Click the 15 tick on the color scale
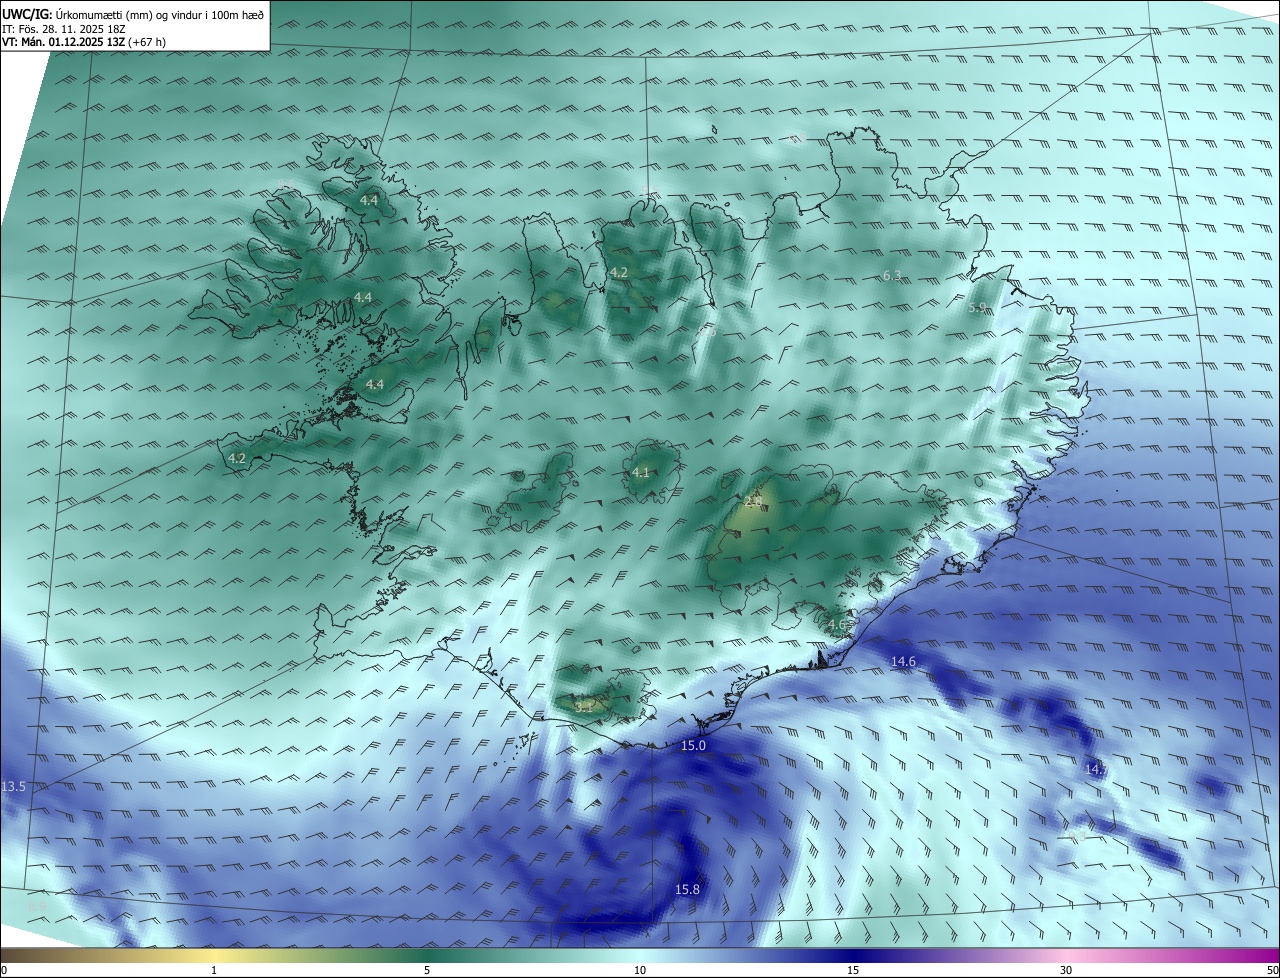1280x978 pixels. coord(853,970)
